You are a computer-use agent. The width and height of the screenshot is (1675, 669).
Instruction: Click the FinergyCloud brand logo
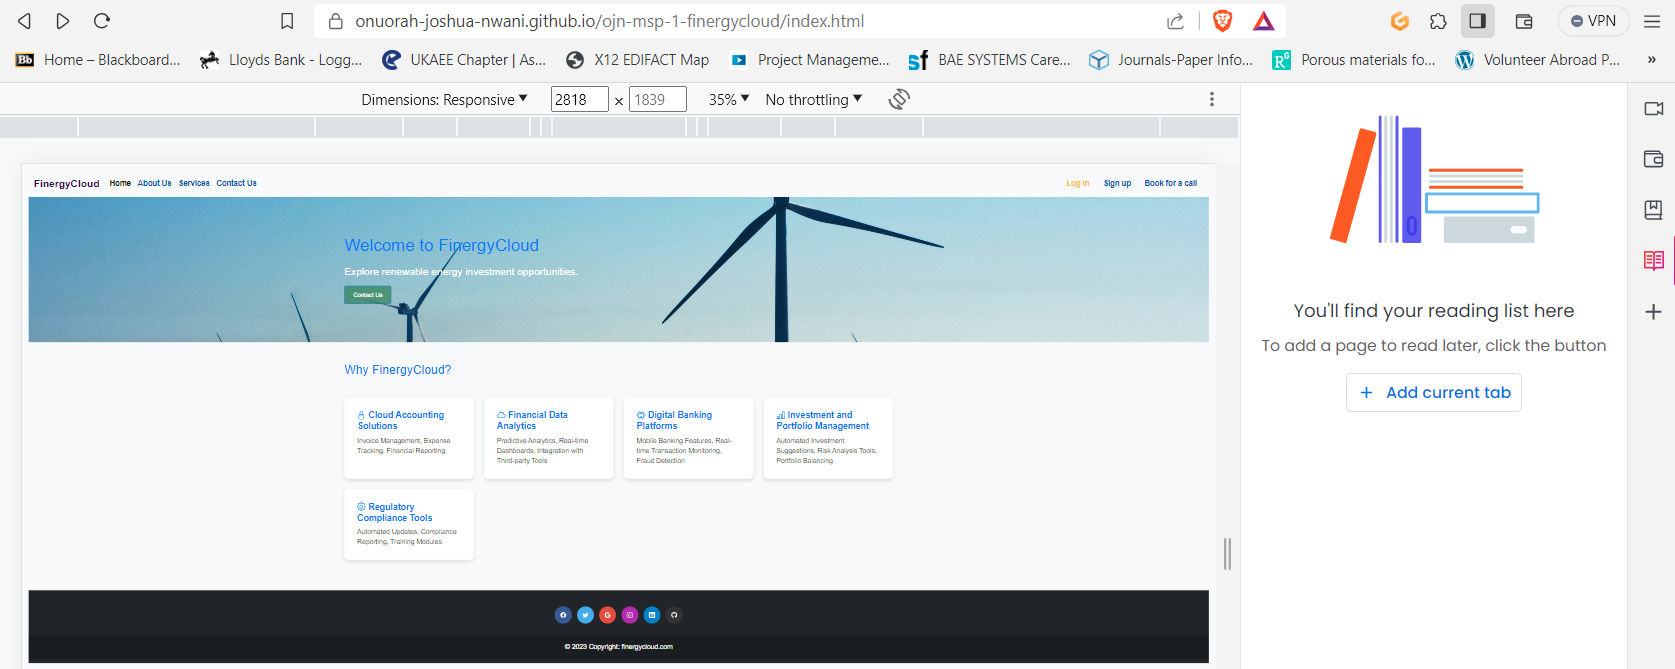point(67,184)
